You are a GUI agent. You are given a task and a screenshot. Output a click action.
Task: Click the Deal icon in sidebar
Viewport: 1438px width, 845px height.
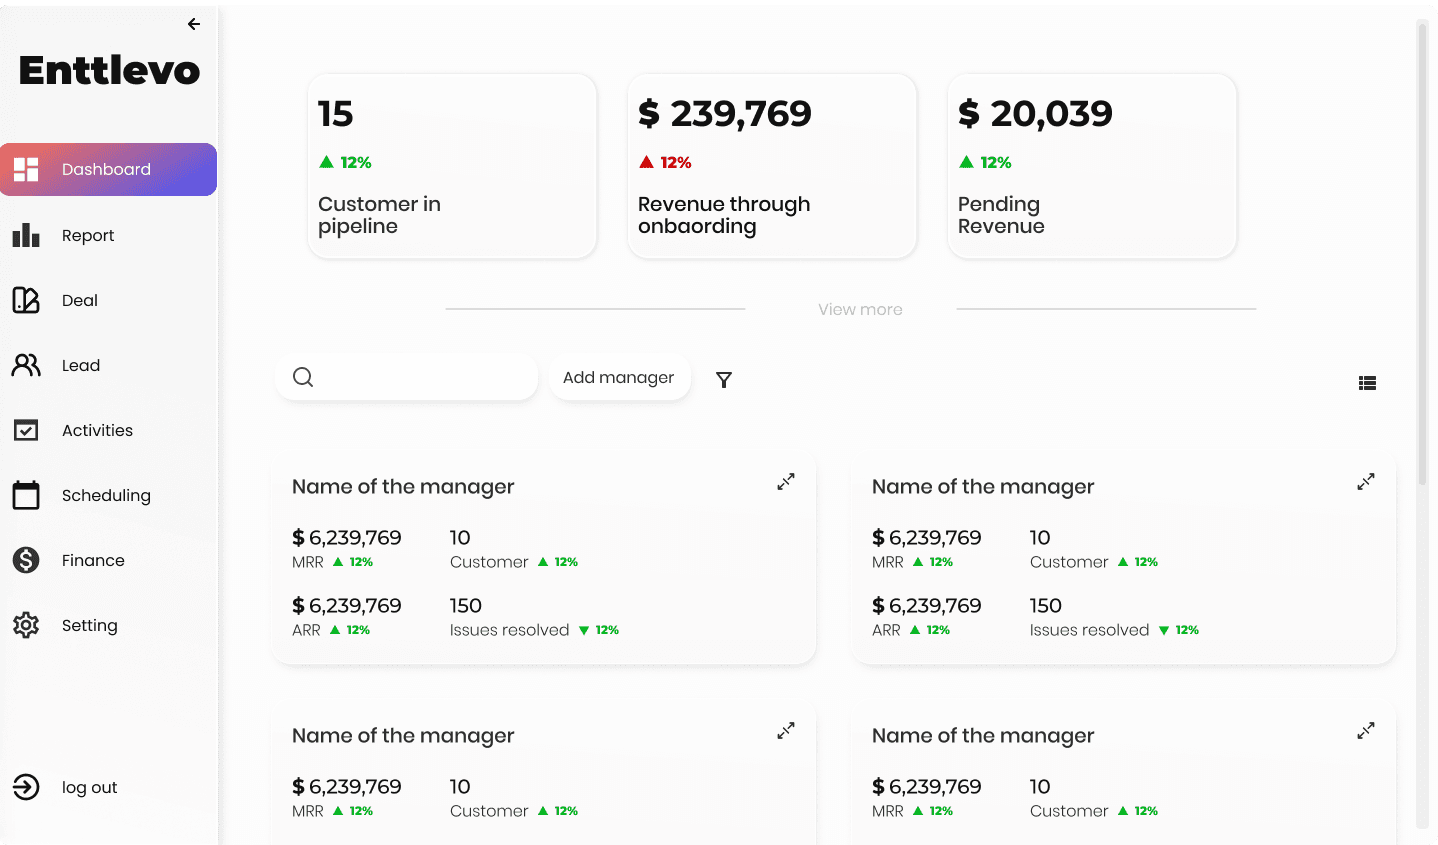coord(26,300)
